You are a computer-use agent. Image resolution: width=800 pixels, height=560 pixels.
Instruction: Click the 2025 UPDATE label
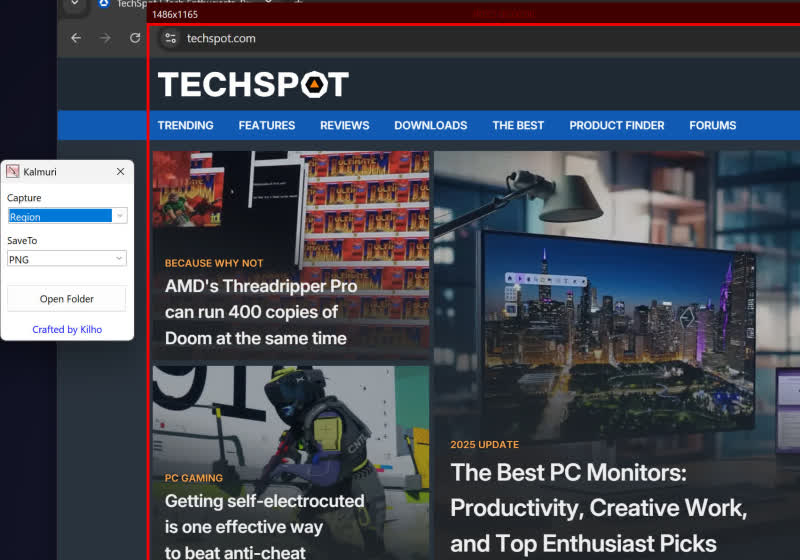coord(484,445)
